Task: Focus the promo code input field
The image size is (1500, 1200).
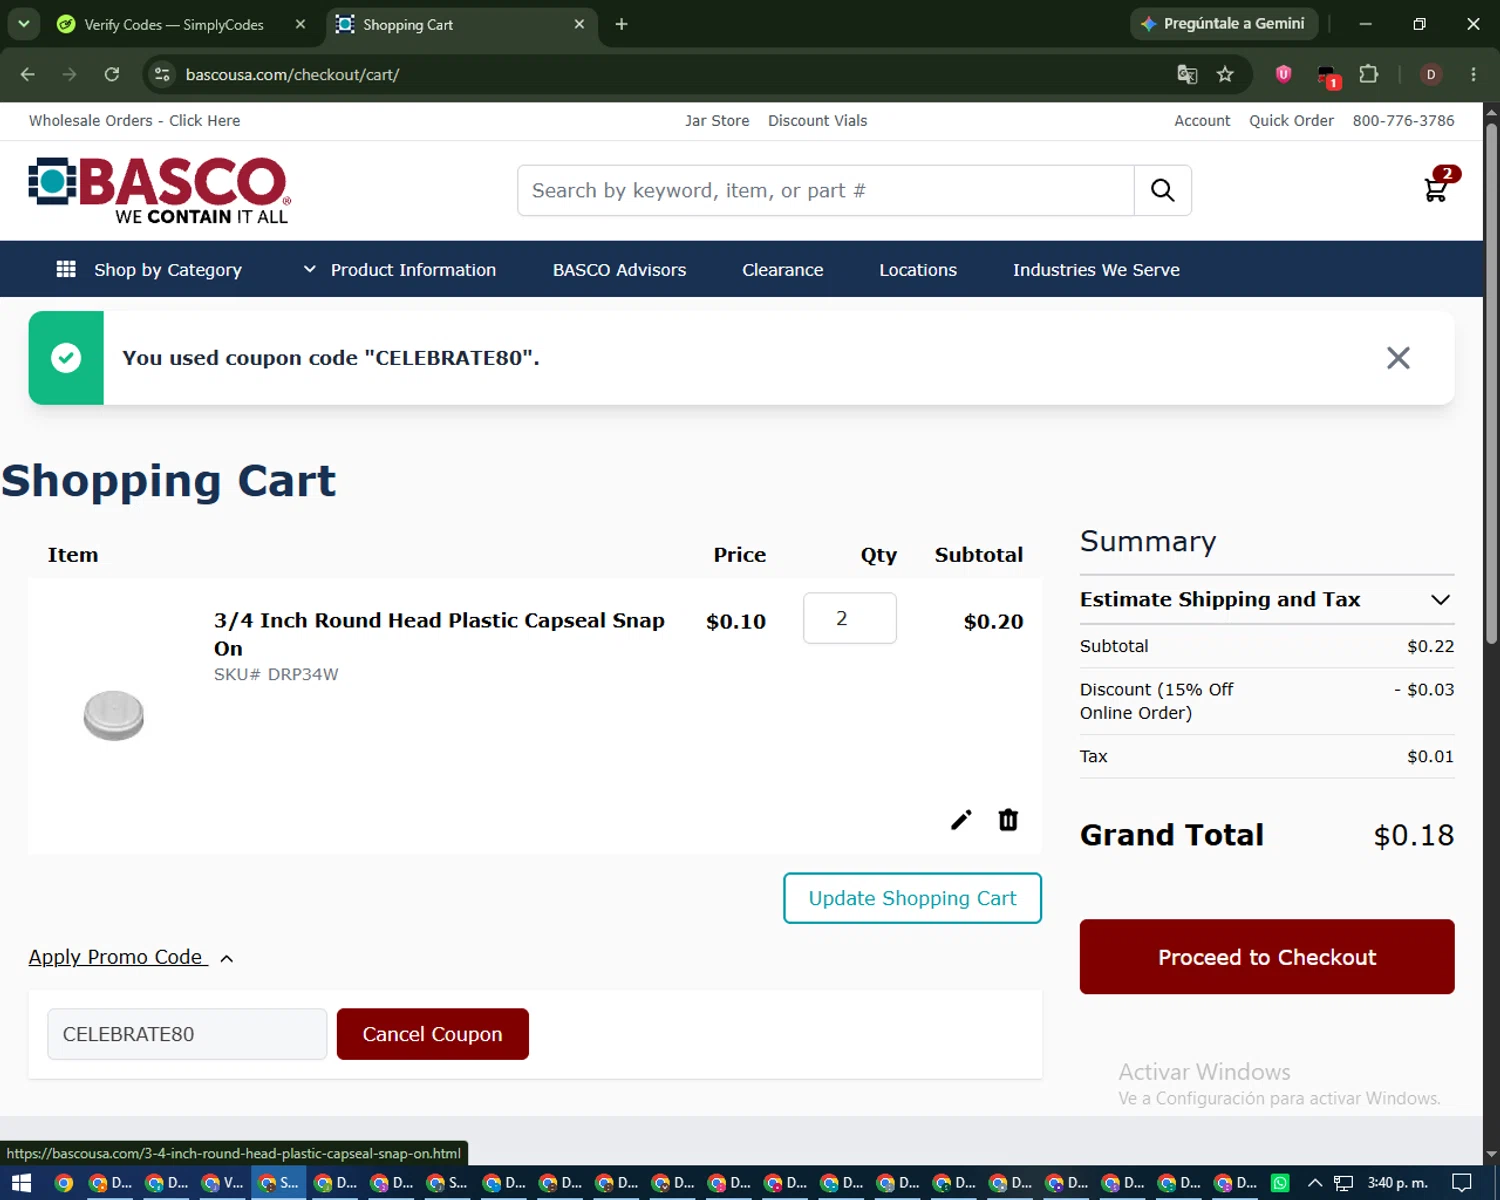Action: (x=187, y=1034)
